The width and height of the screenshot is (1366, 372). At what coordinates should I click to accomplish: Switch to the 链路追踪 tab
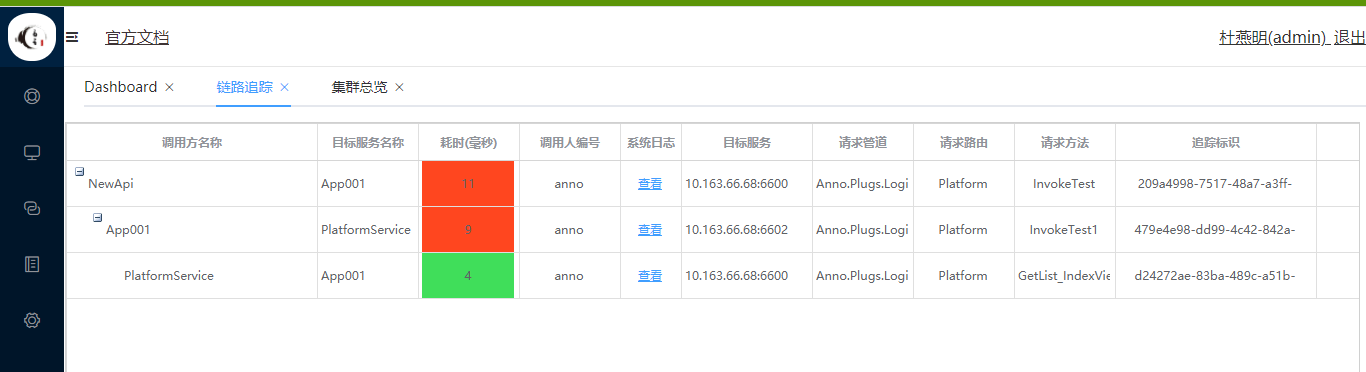tap(244, 87)
